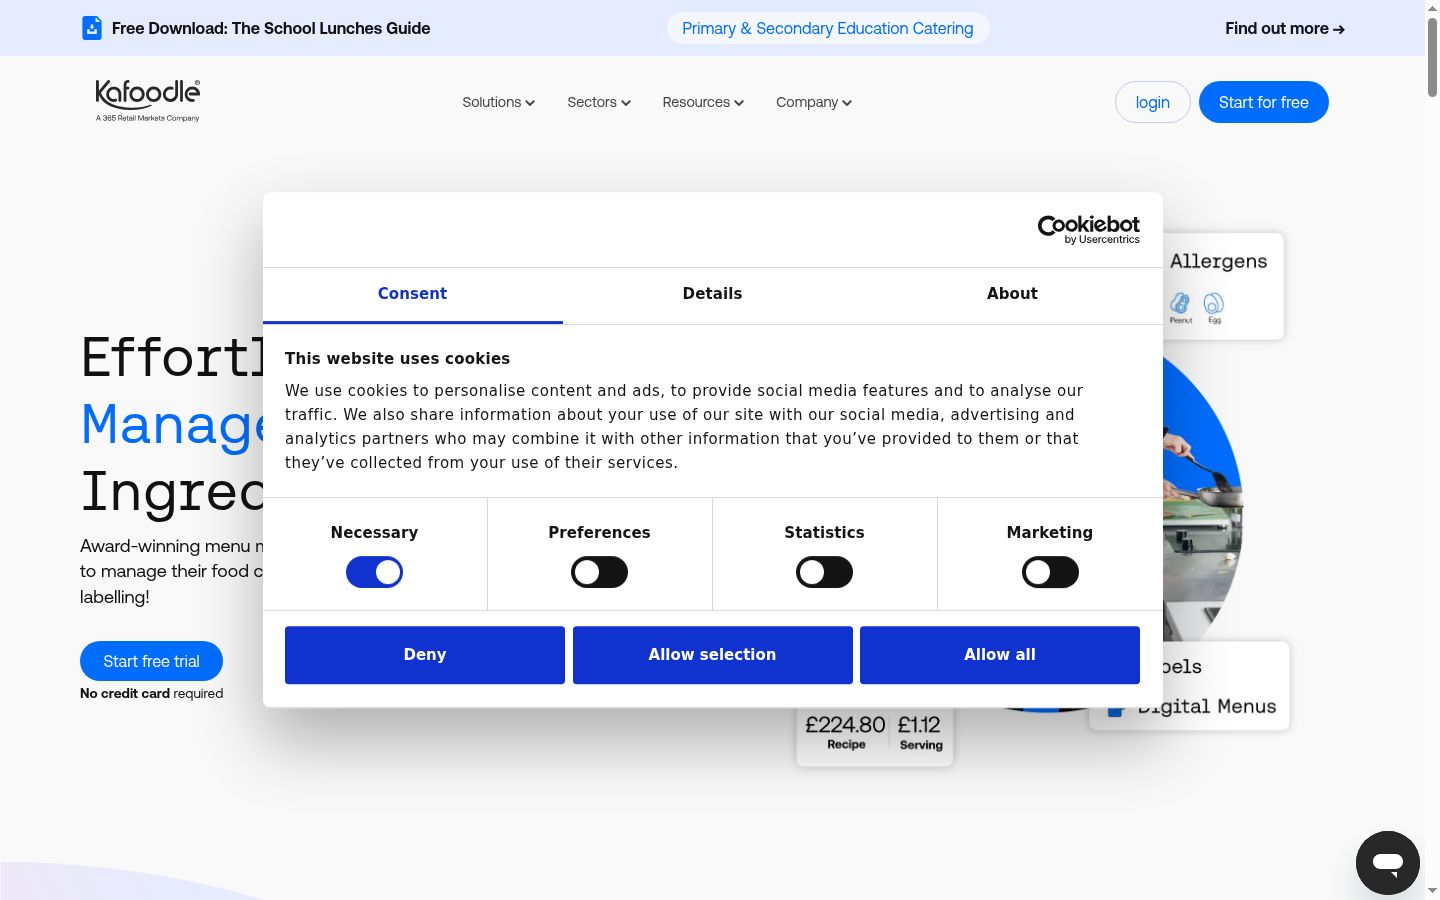Click the Peanut allergen icon
This screenshot has height=900, width=1440.
click(1181, 304)
